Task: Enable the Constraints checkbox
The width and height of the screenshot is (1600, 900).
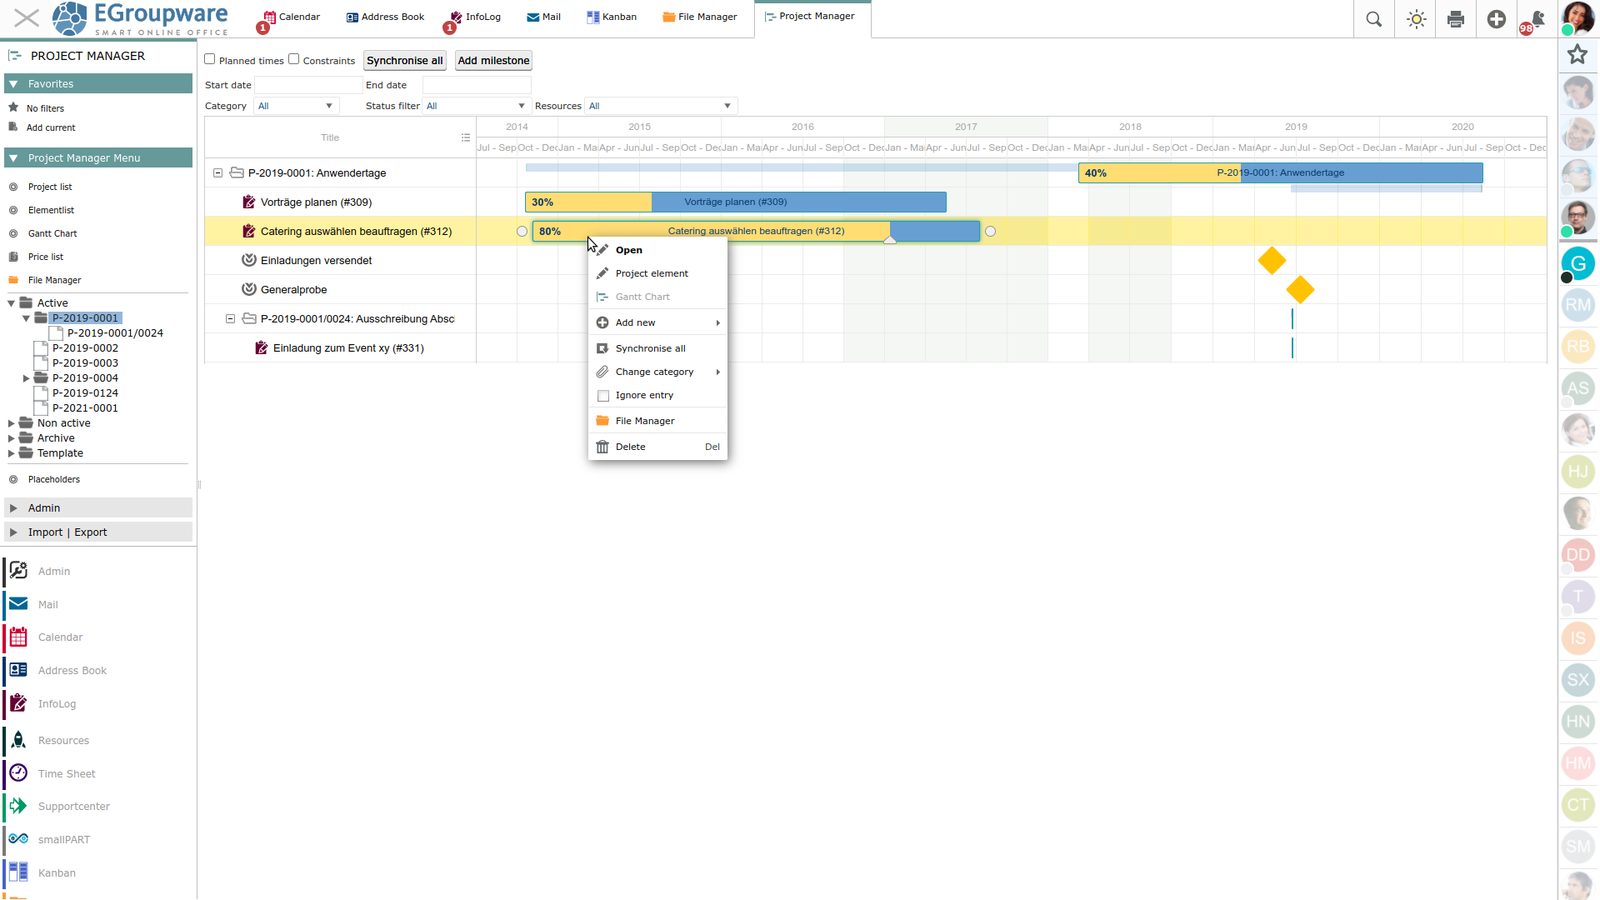Action: click(x=294, y=59)
